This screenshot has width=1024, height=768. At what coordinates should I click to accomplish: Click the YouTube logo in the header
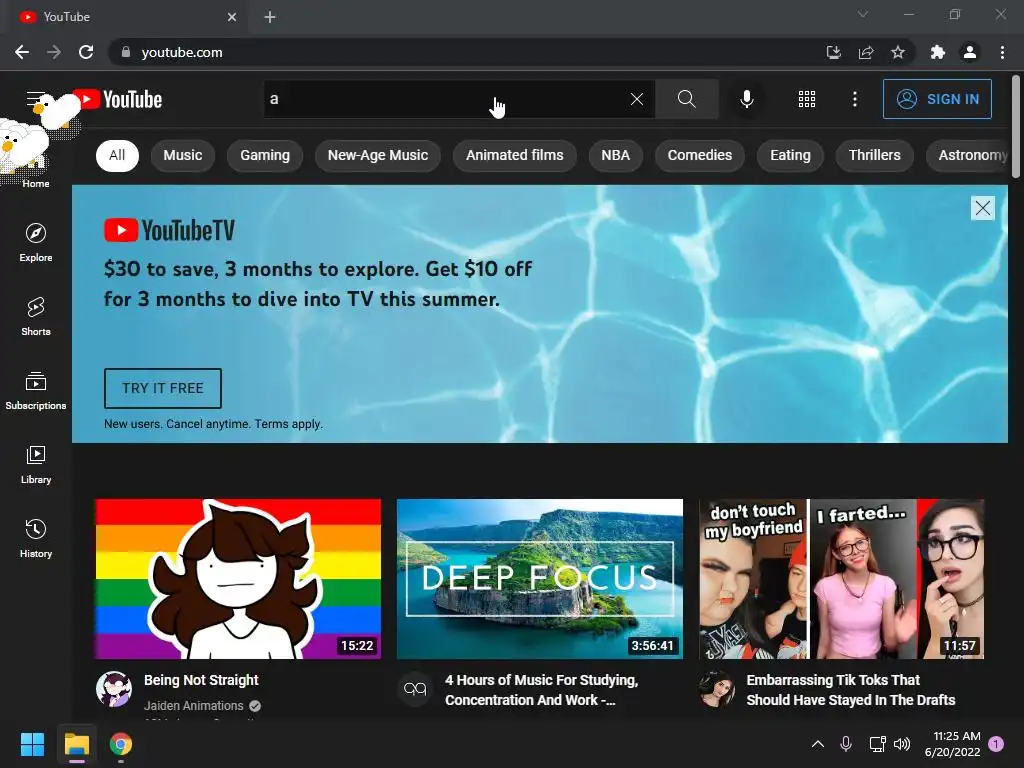pos(118,99)
